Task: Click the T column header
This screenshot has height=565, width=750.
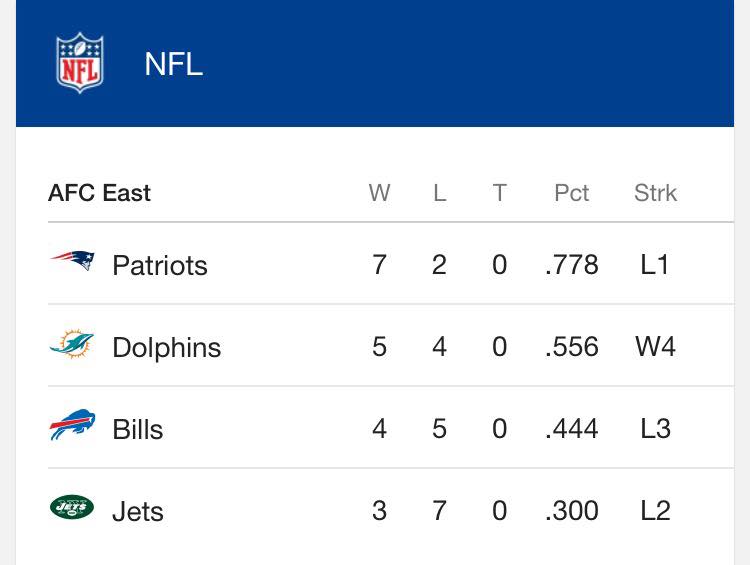Action: (x=499, y=193)
